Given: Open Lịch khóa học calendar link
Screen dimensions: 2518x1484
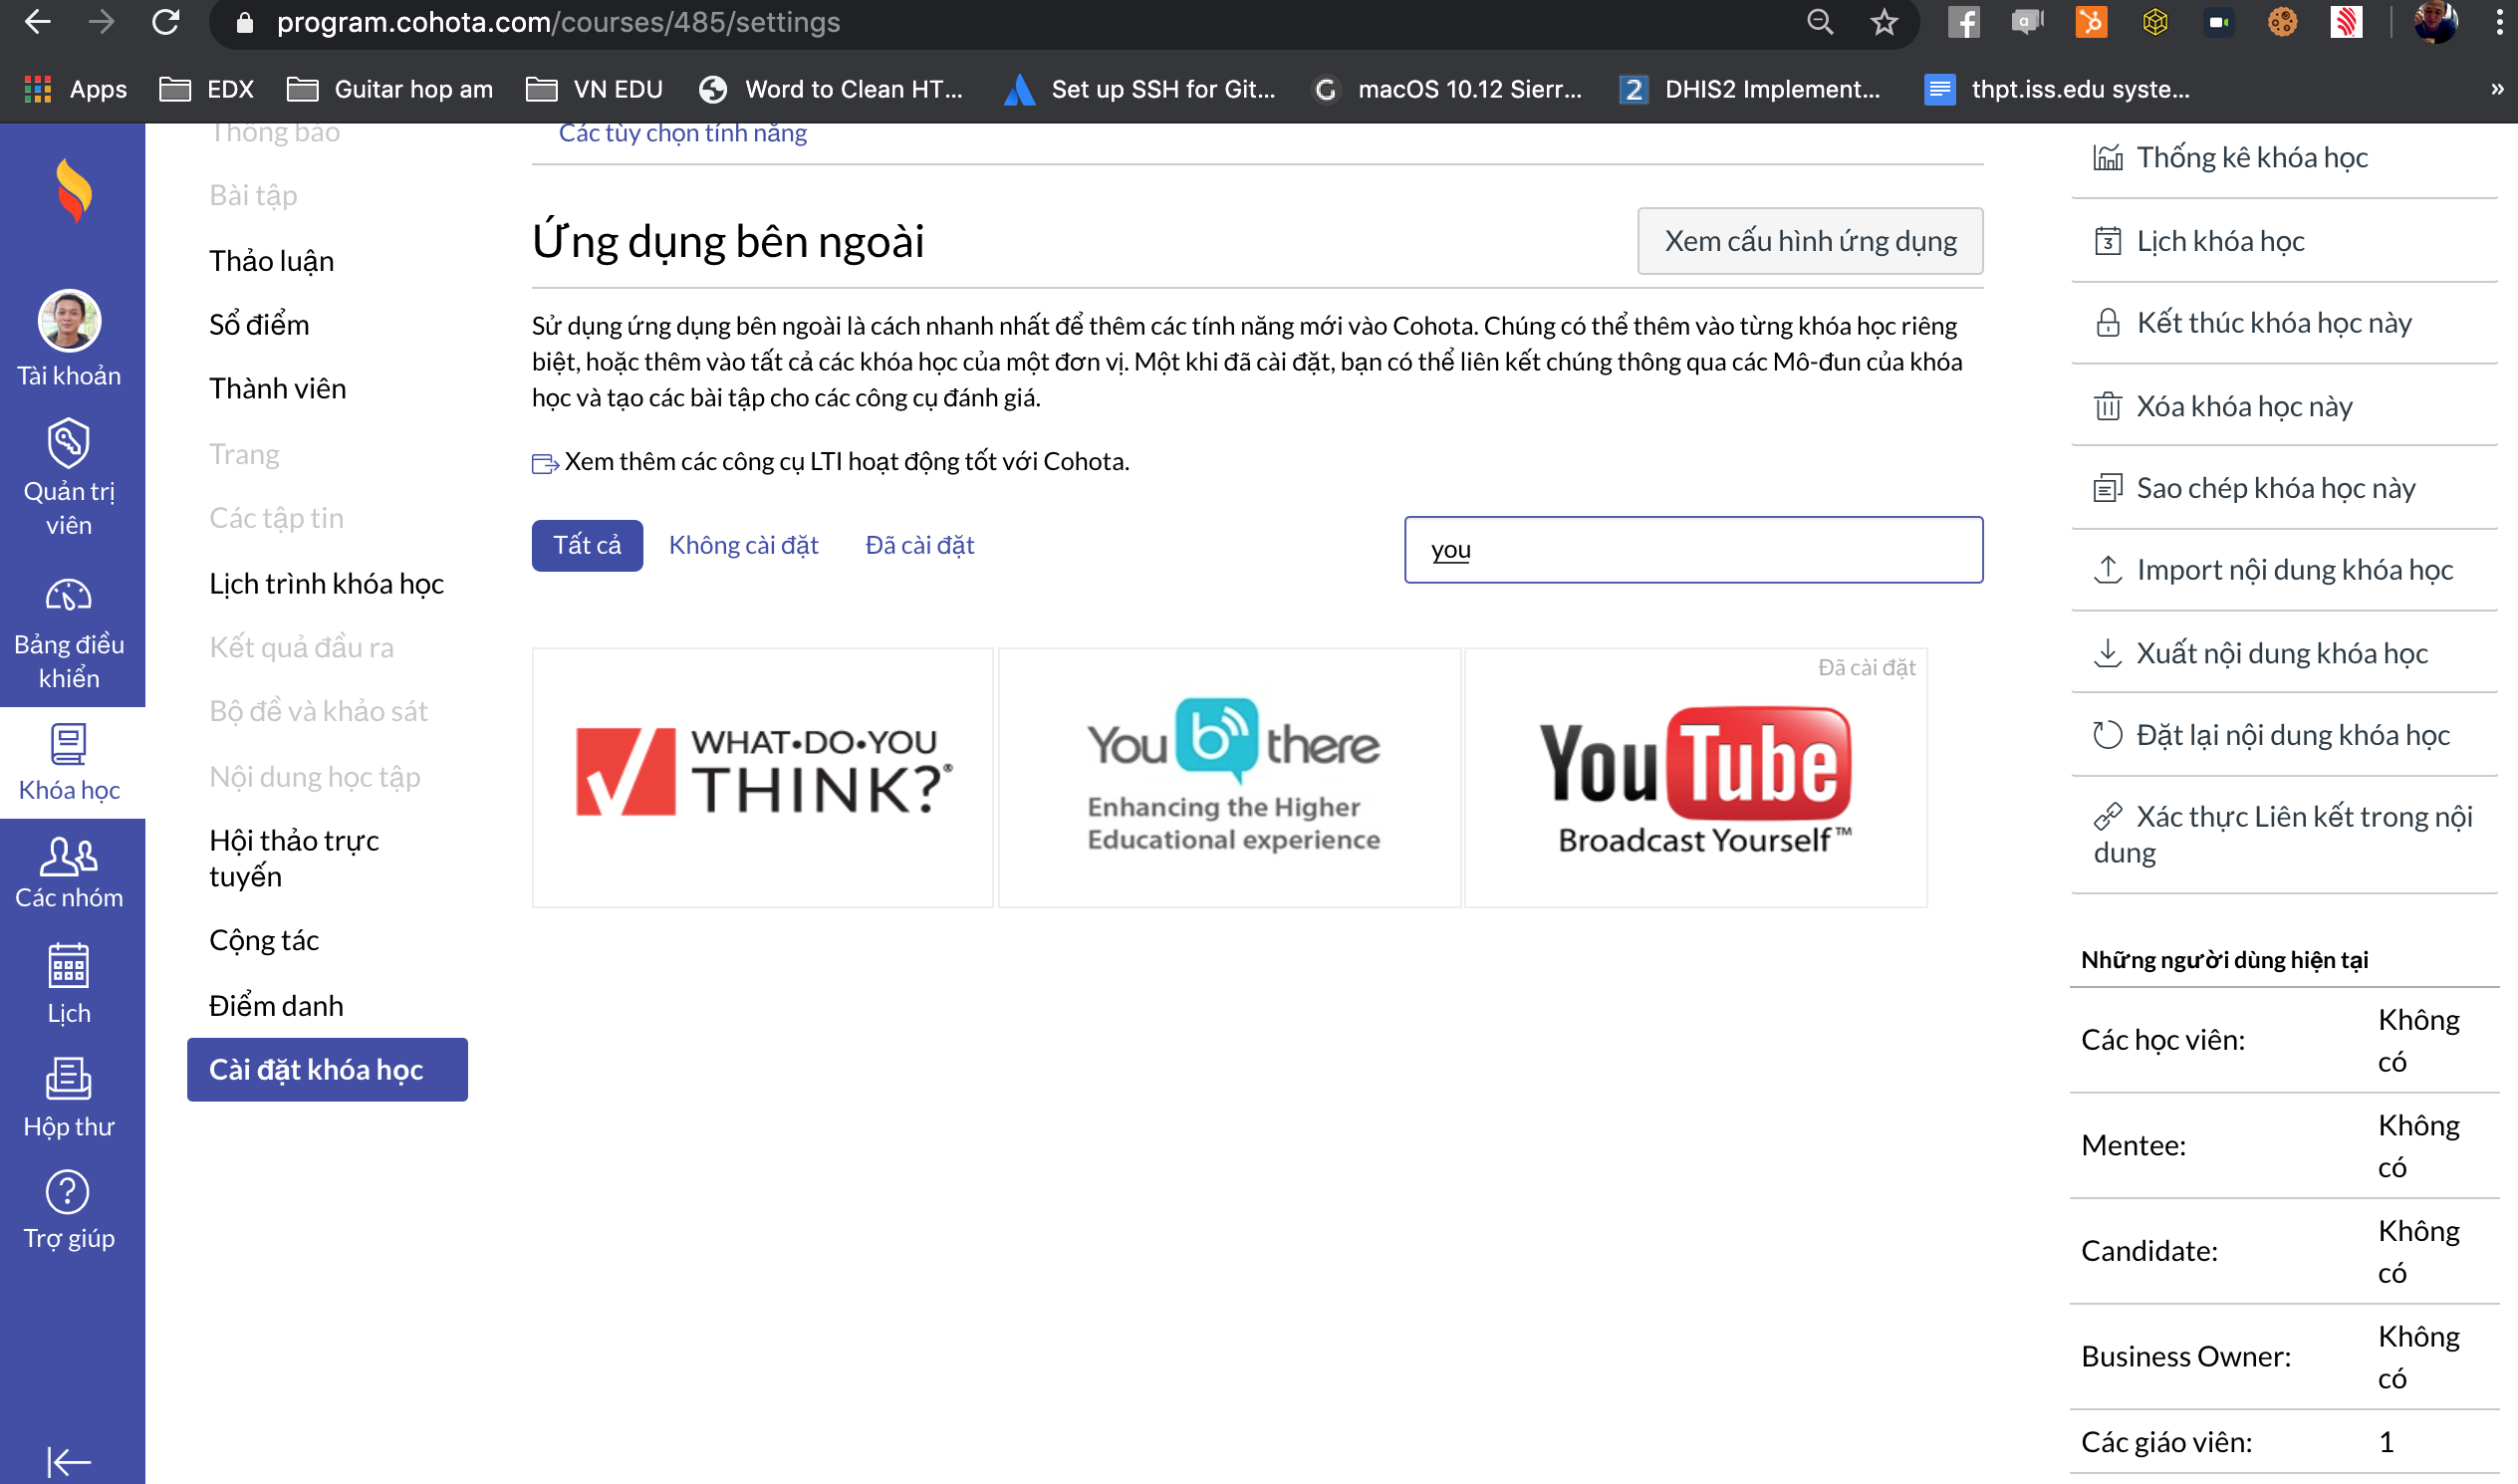Looking at the screenshot, I should pos(2198,241).
